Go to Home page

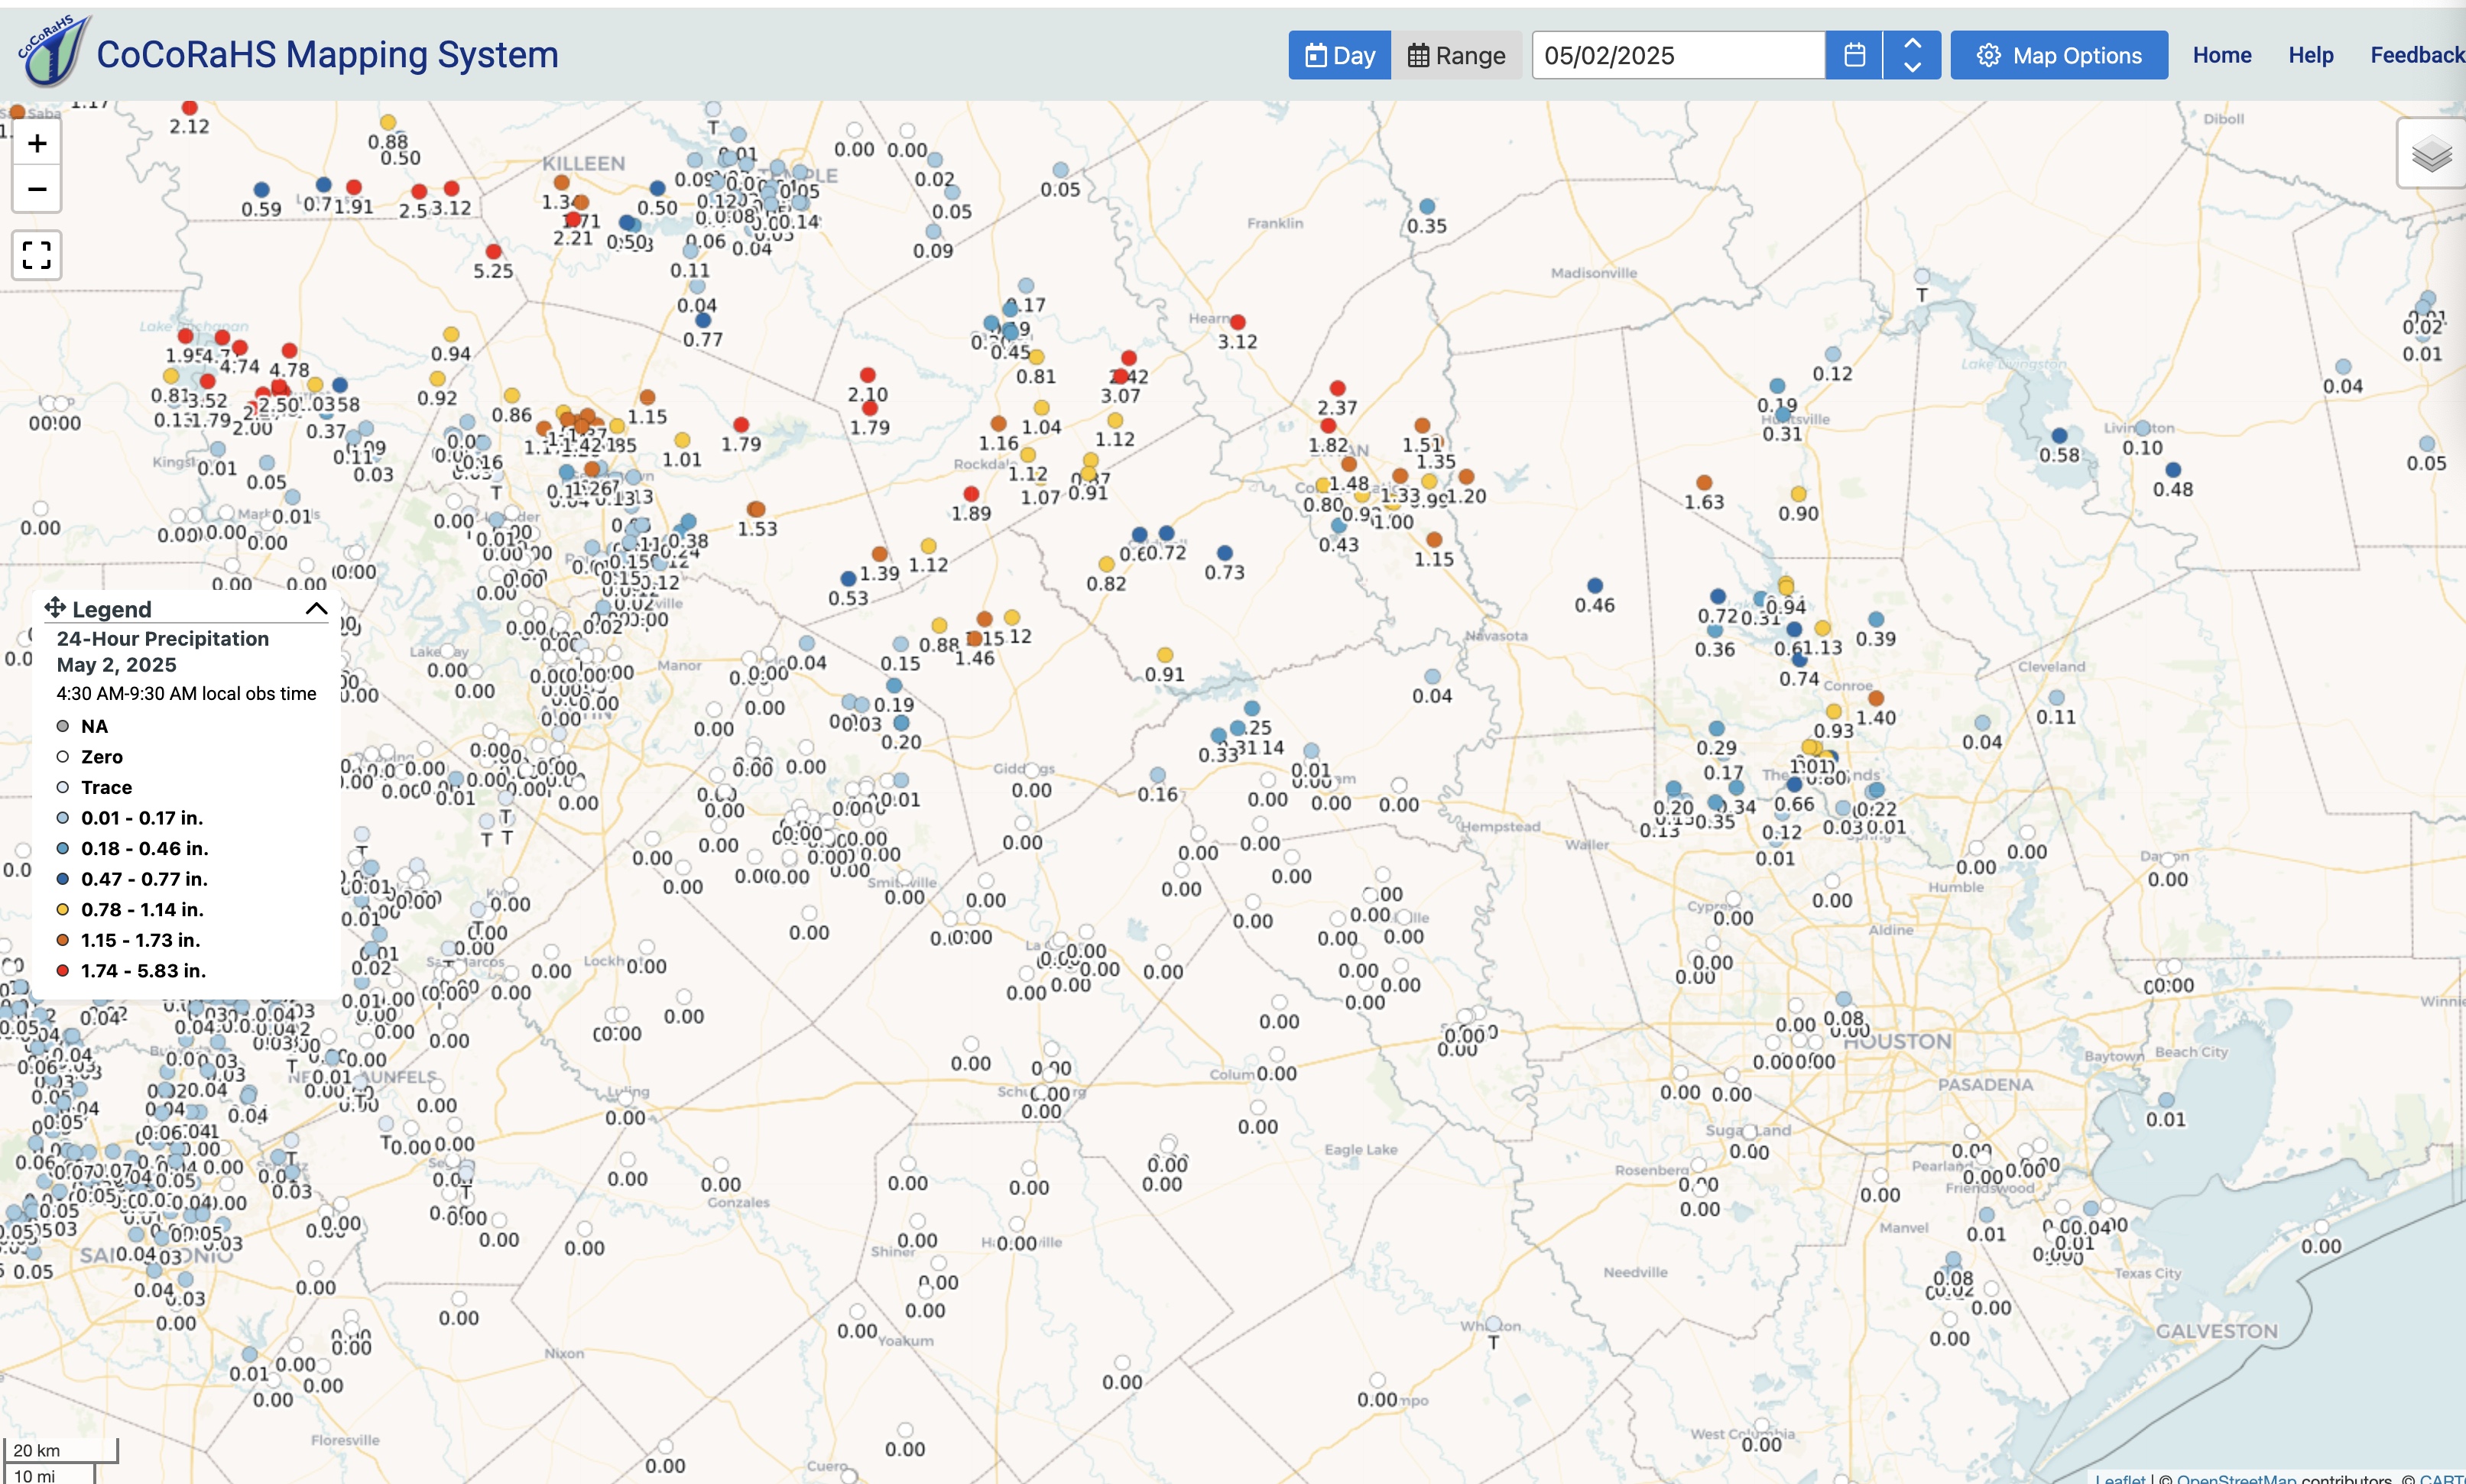[x=2221, y=55]
